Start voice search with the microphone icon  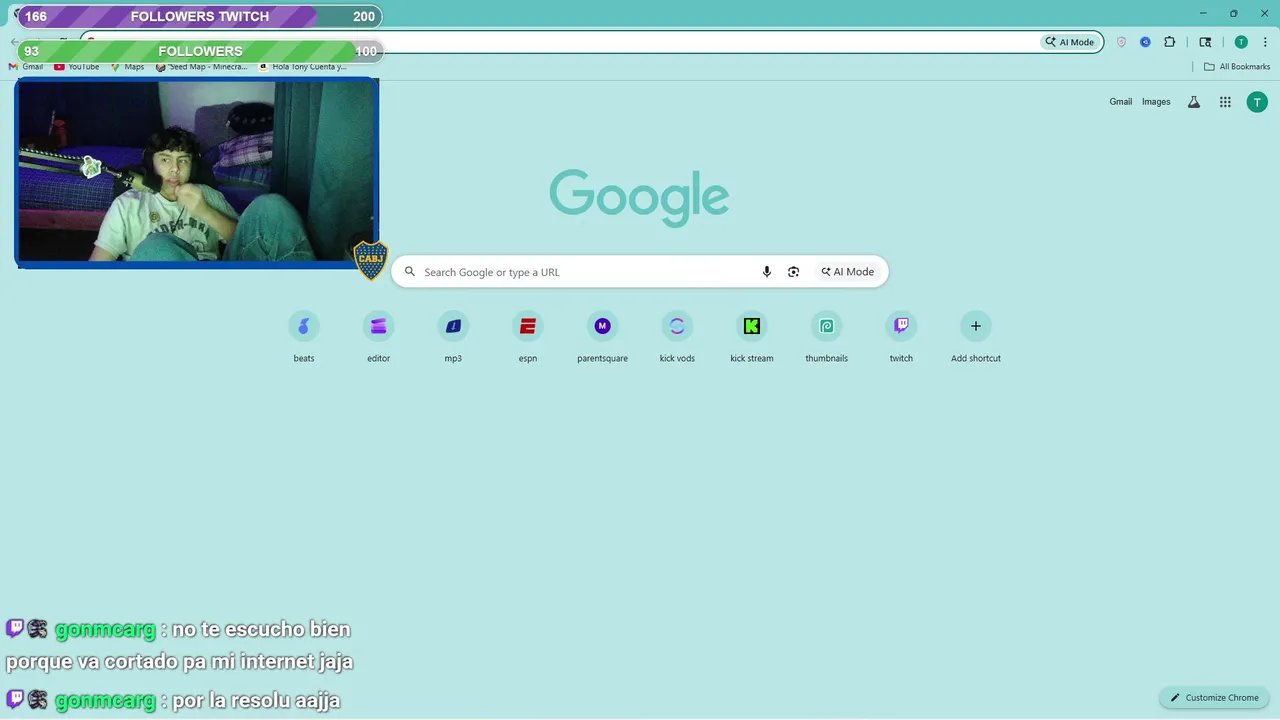[767, 272]
